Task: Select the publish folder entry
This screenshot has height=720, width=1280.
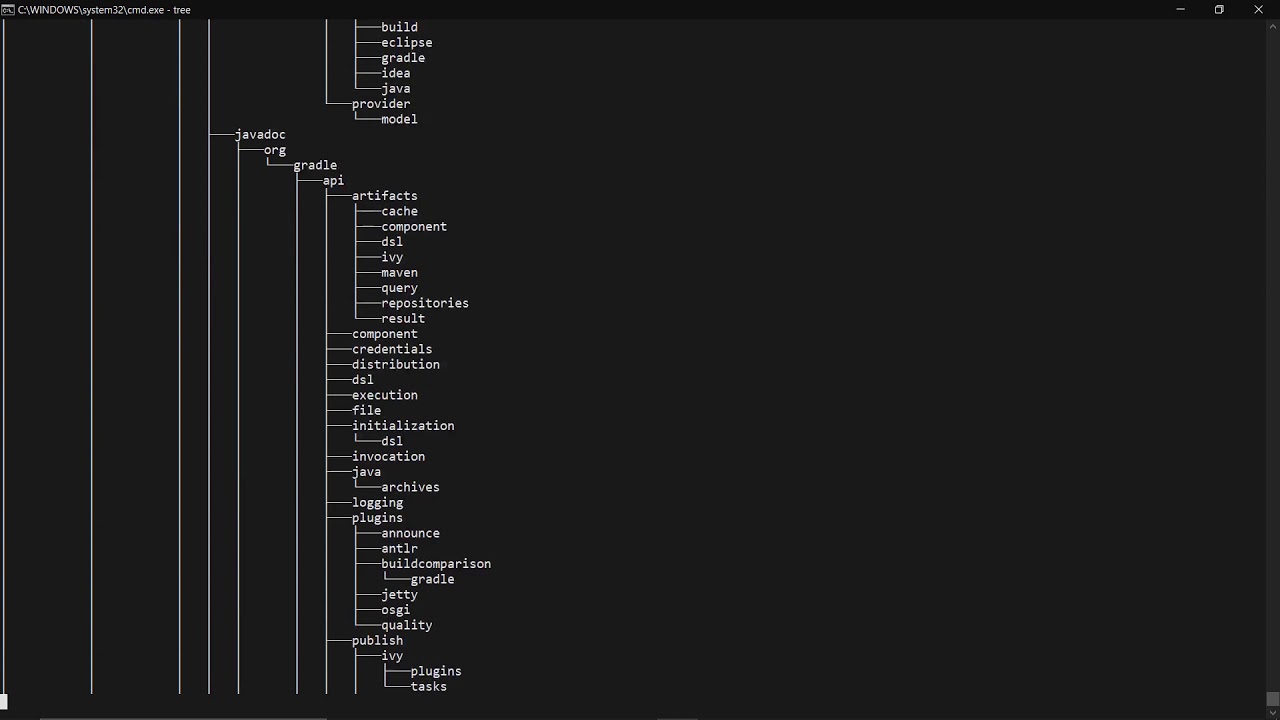Action: [x=377, y=641]
